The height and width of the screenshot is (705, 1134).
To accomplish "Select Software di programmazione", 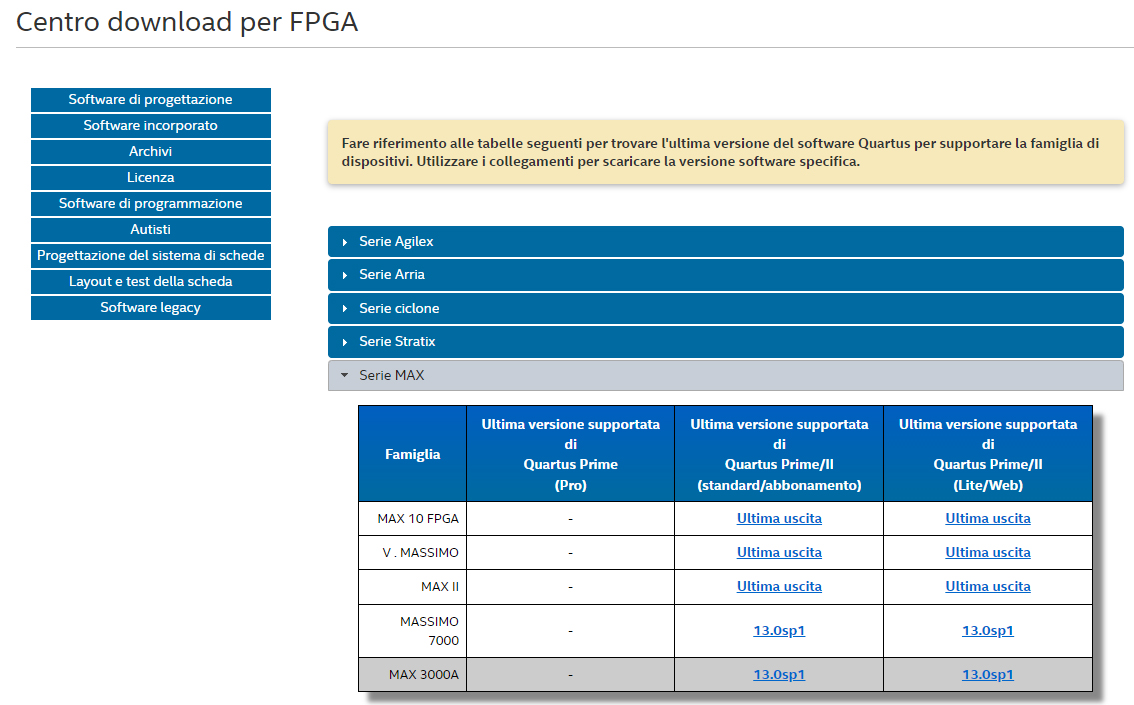I will (151, 204).
